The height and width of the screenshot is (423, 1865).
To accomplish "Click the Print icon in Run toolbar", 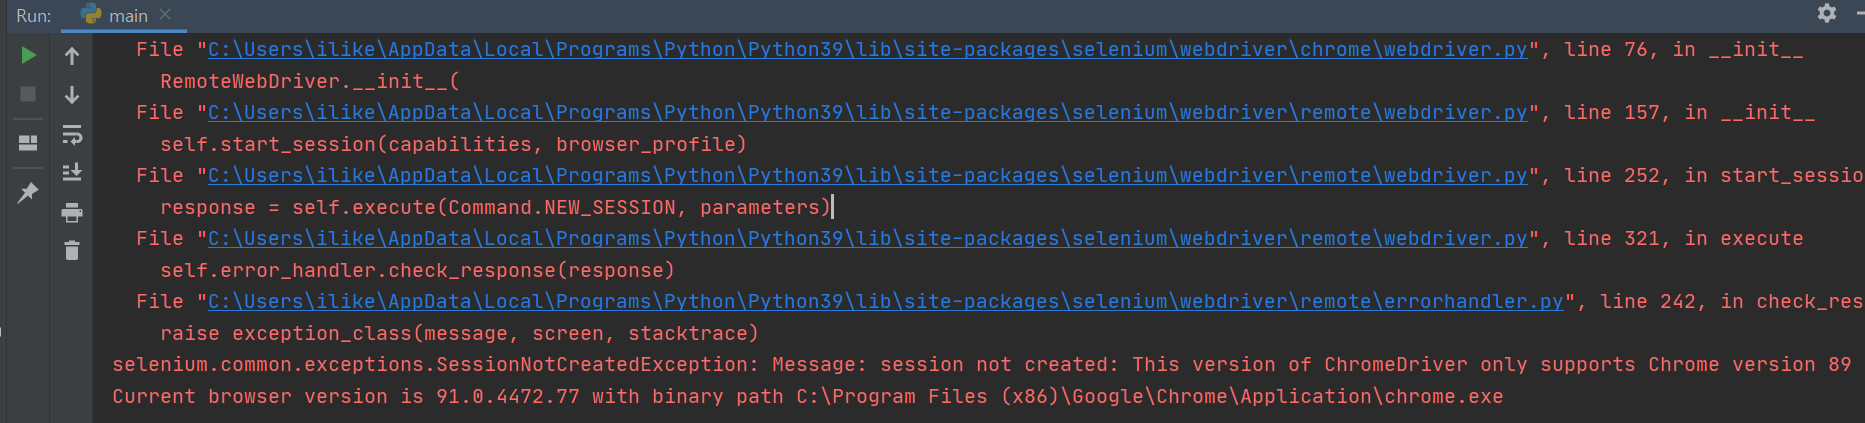I will pyautogui.click(x=72, y=212).
